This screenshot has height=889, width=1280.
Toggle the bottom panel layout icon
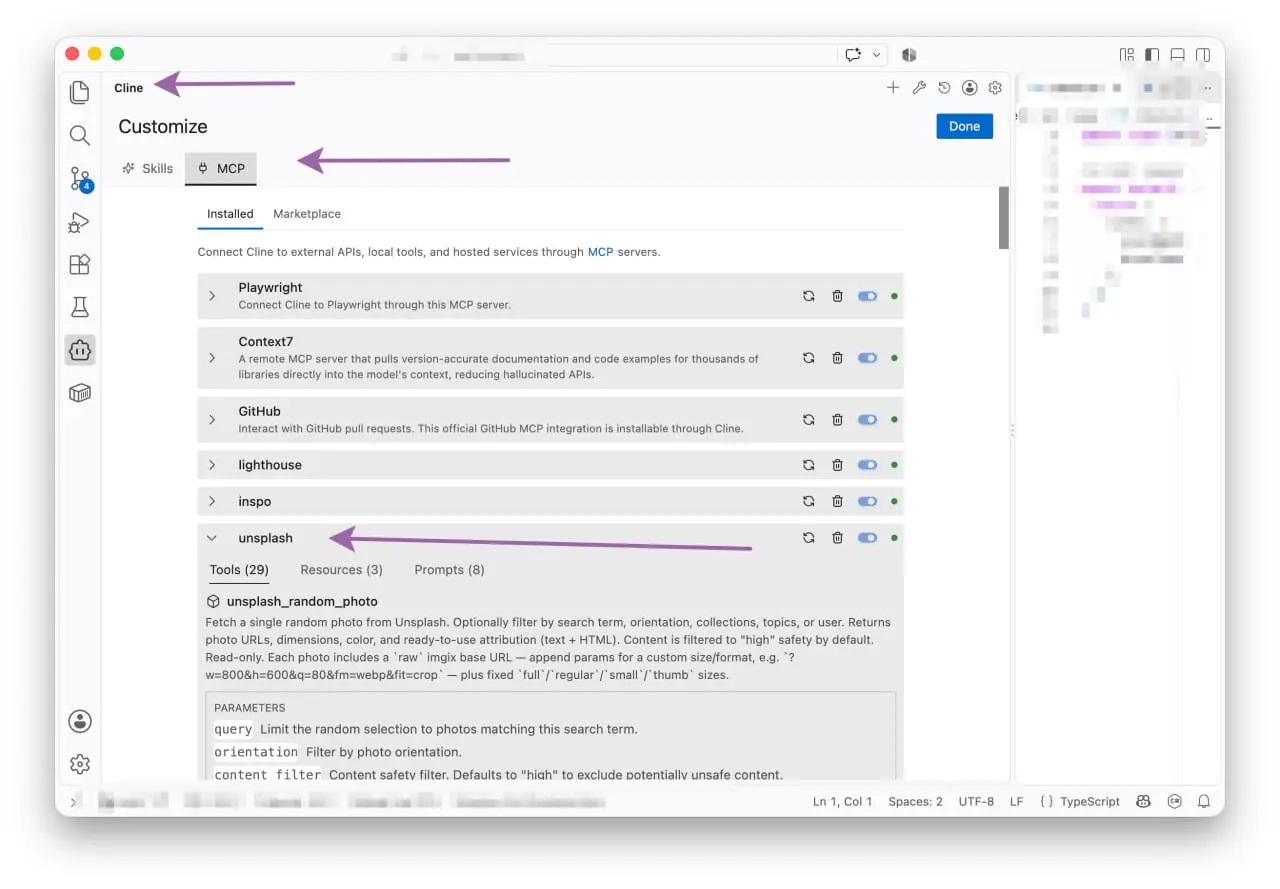click(1178, 55)
